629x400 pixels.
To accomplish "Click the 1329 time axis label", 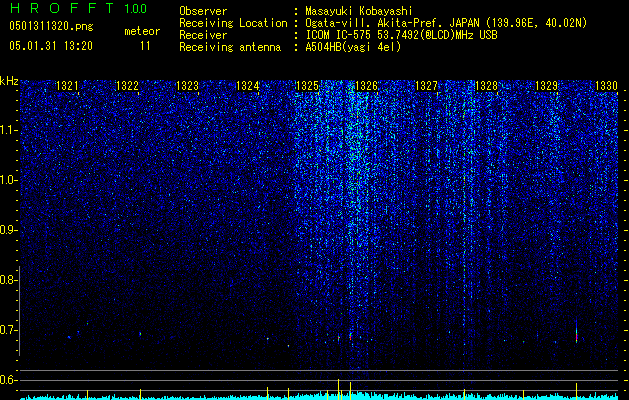I will tap(546, 85).
